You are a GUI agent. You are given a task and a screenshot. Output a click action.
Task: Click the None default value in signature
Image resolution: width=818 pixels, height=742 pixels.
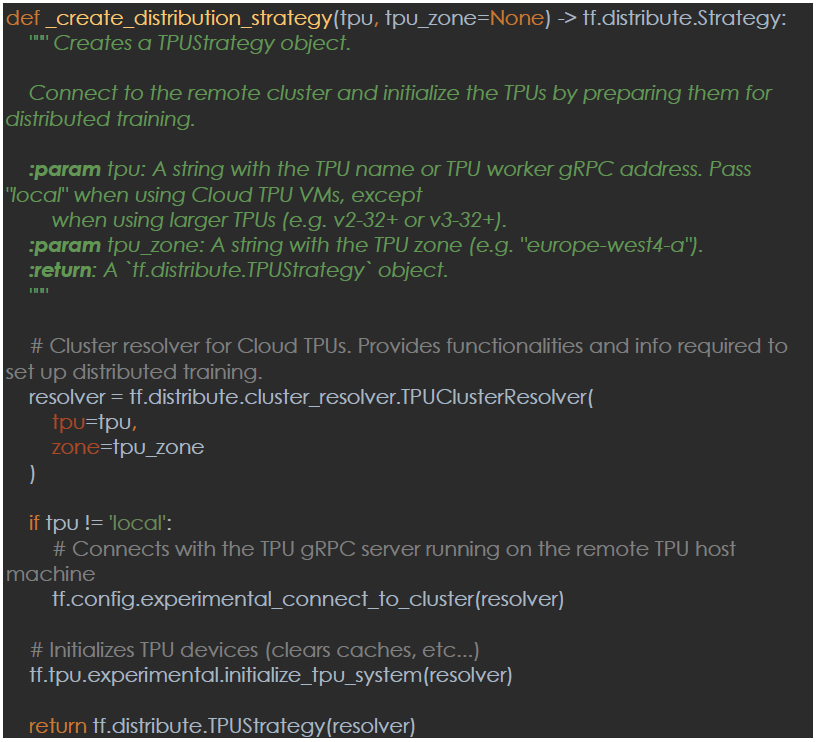[x=517, y=20]
